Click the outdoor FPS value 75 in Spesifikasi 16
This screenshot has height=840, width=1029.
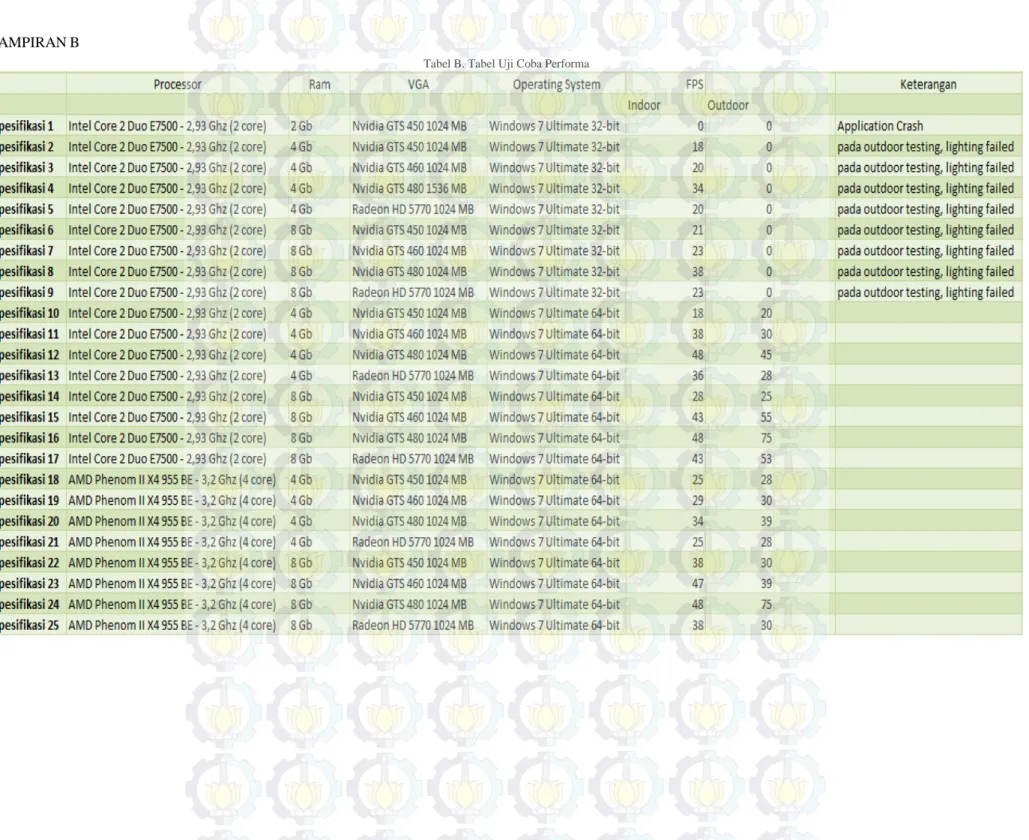click(766, 438)
